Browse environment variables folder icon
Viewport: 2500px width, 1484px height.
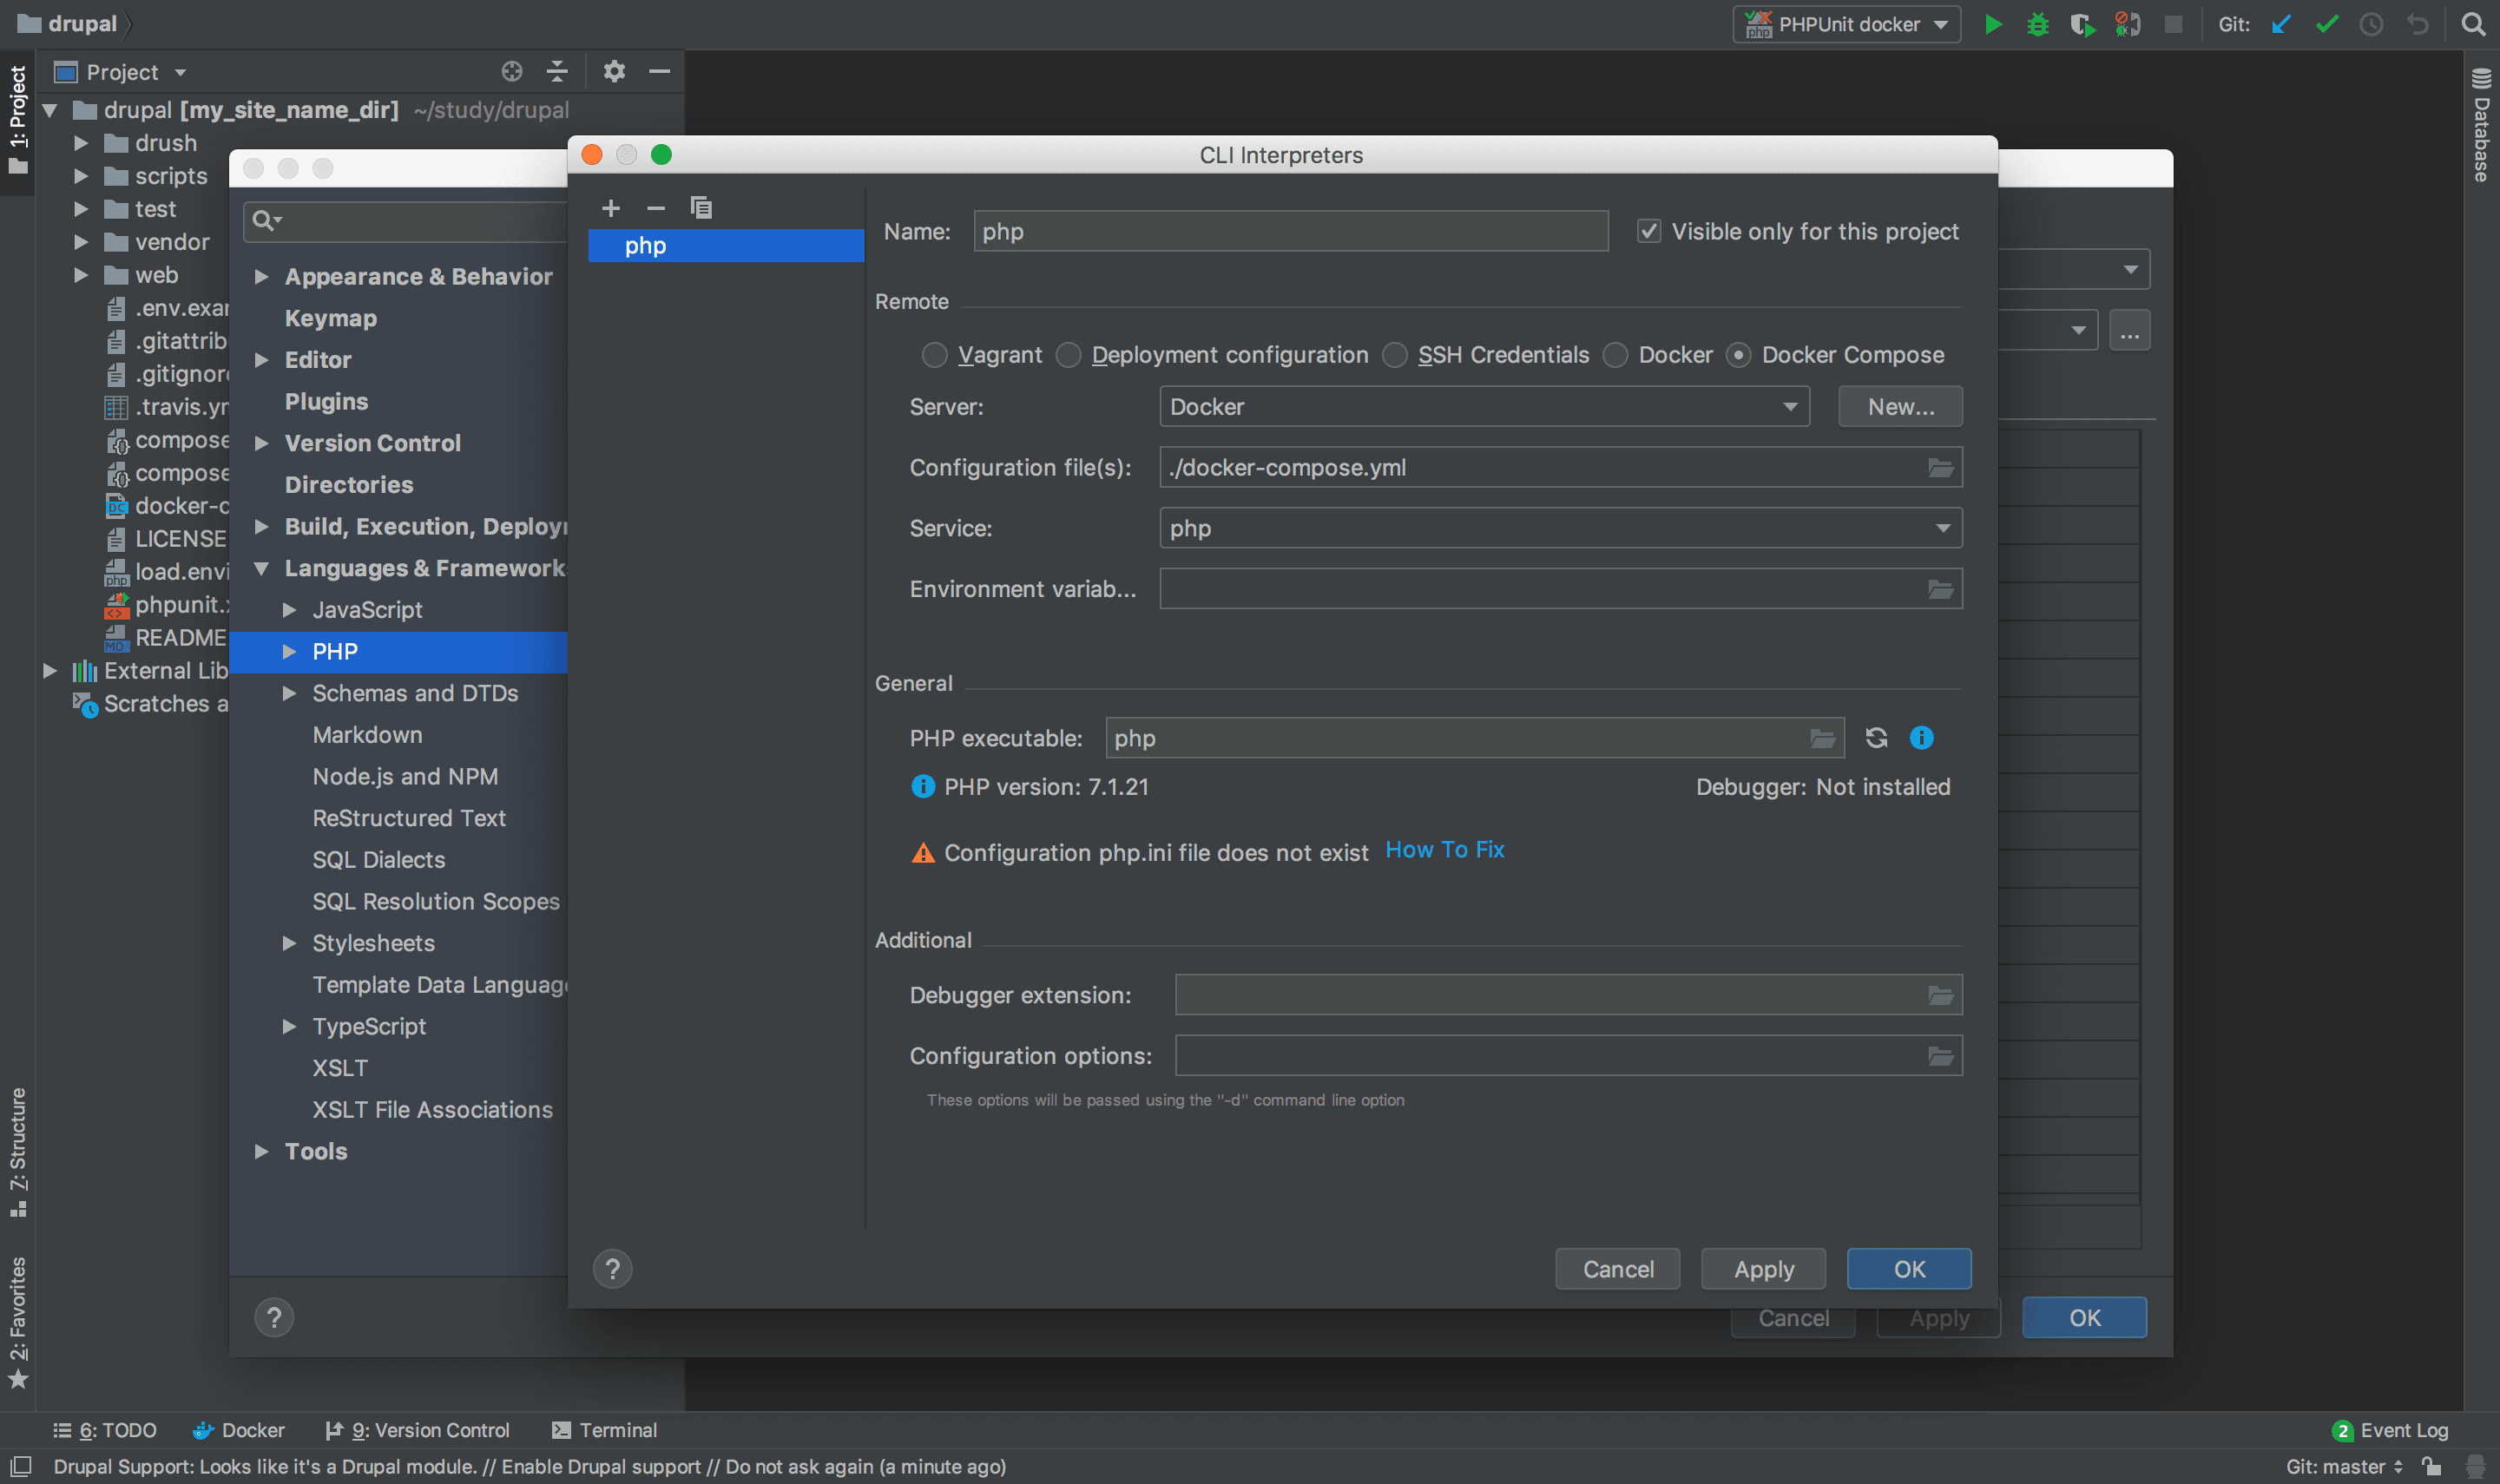click(1940, 589)
